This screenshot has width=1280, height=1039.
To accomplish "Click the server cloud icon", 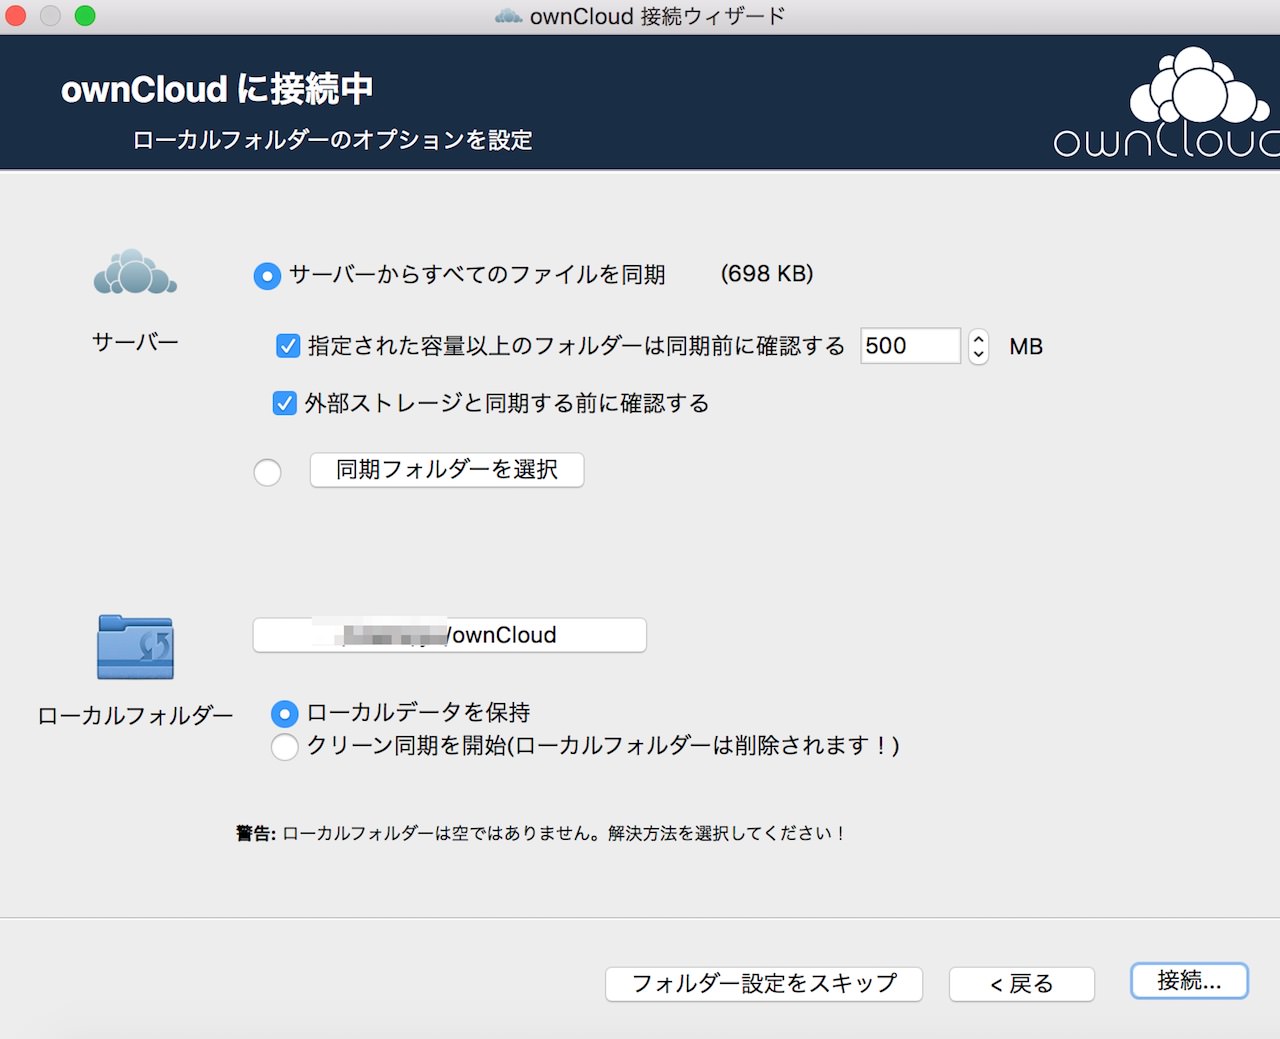I will coord(135,272).
